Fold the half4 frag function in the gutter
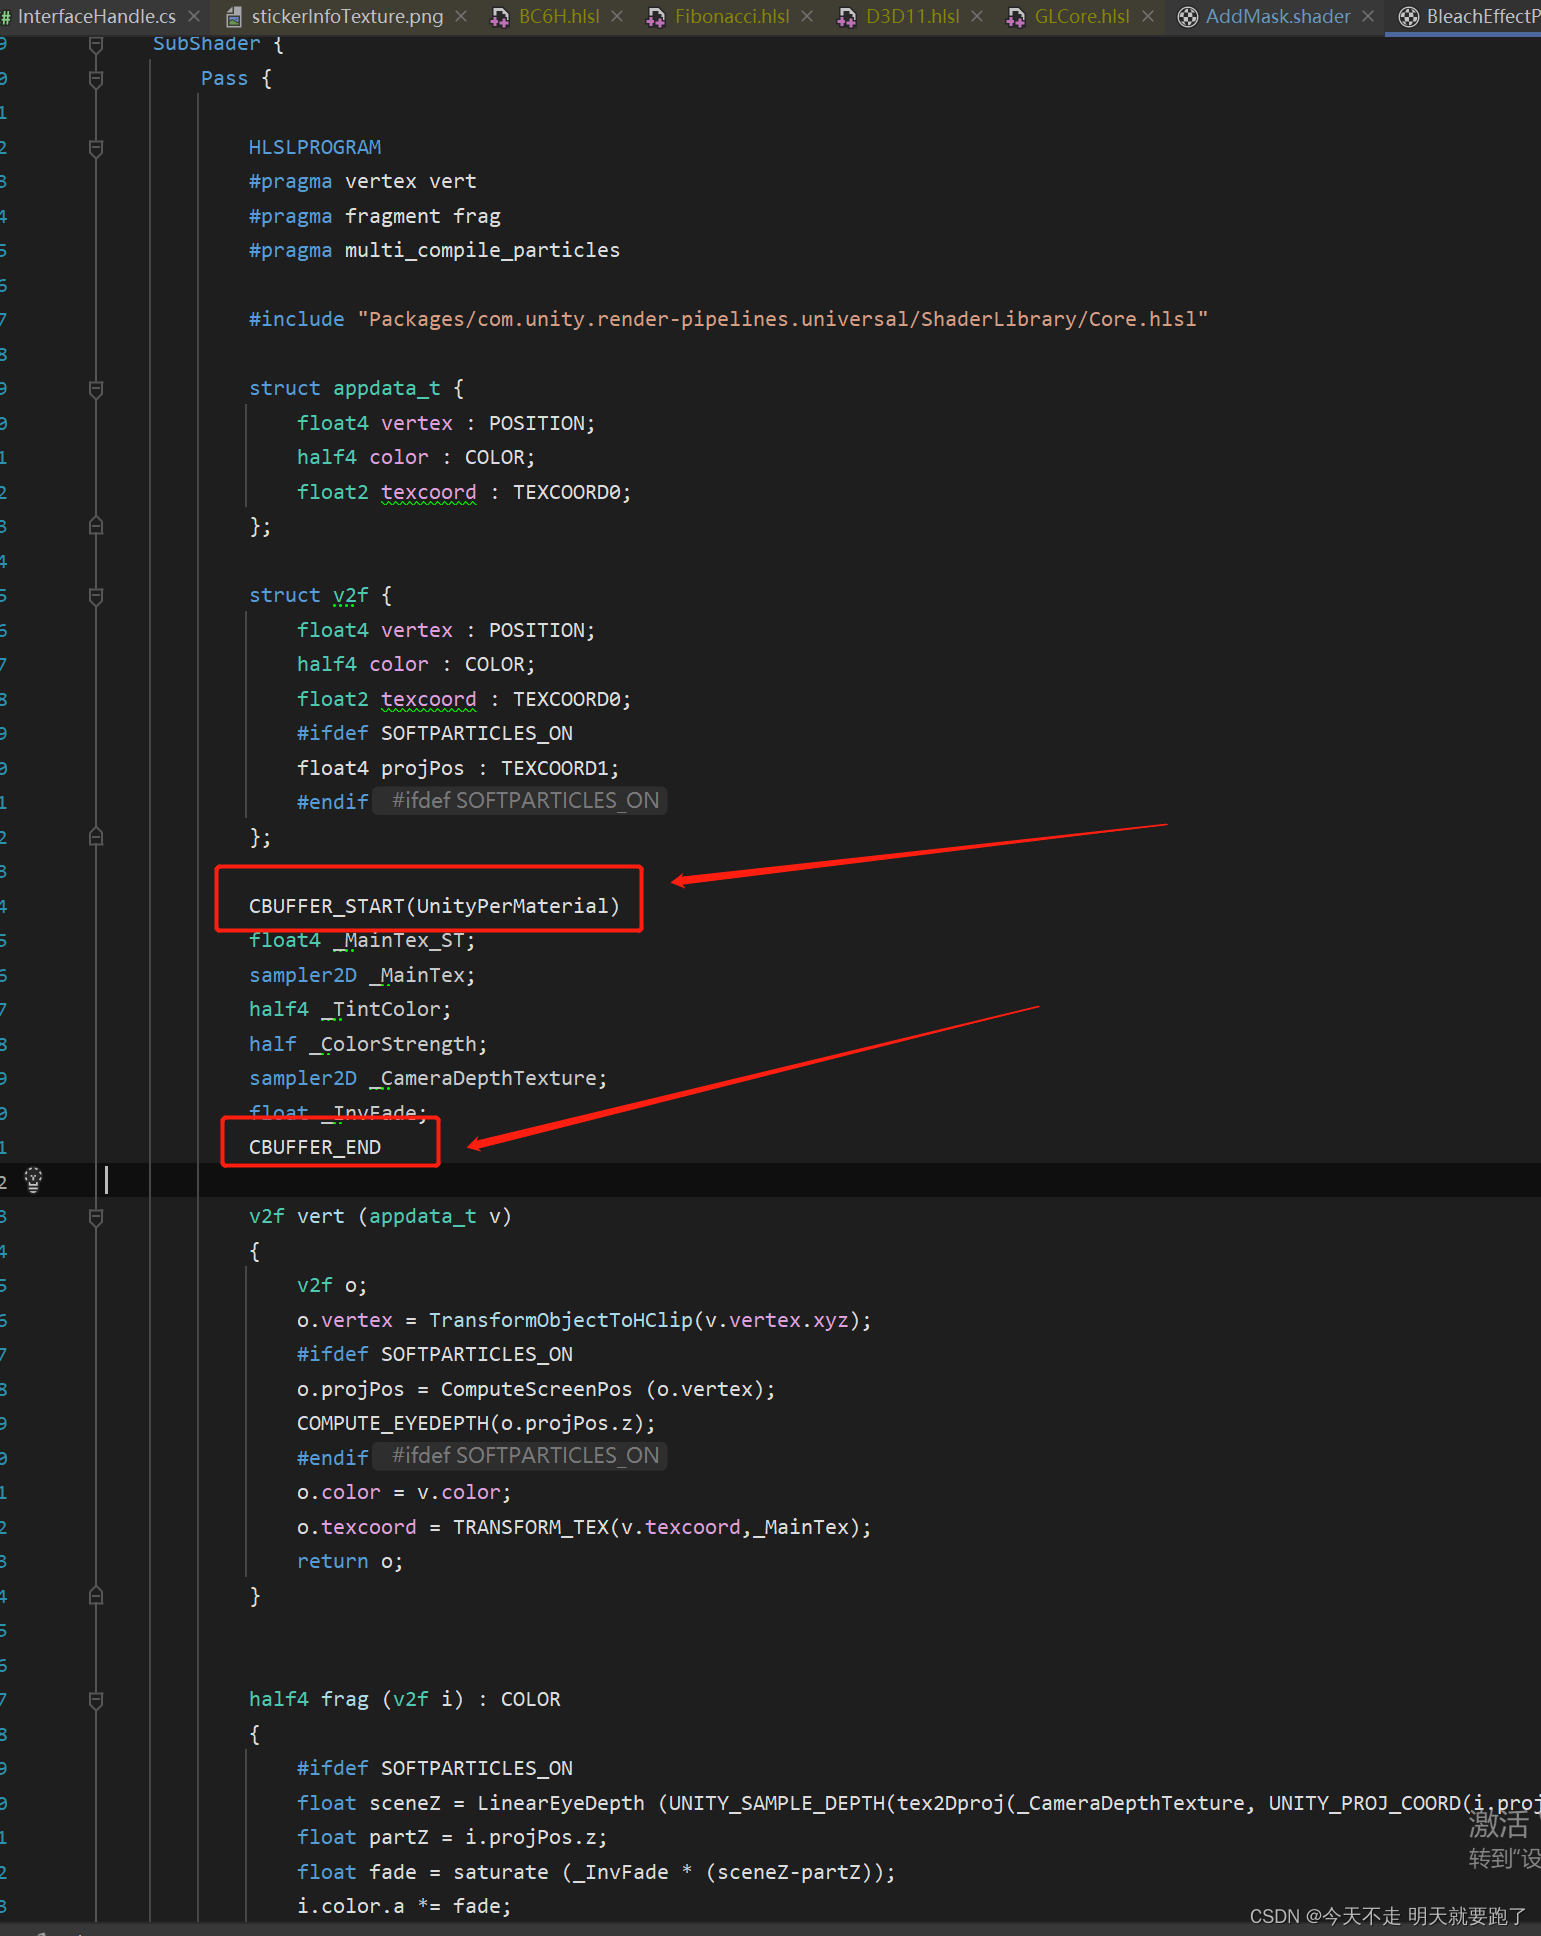This screenshot has height=1936, width=1541. click(96, 1700)
